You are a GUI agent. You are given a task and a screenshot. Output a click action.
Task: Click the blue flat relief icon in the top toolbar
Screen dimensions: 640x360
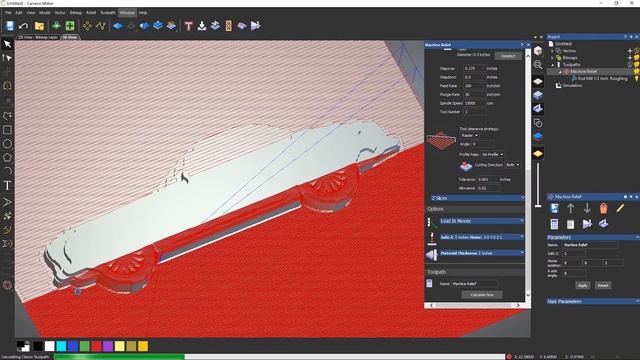pos(118,26)
